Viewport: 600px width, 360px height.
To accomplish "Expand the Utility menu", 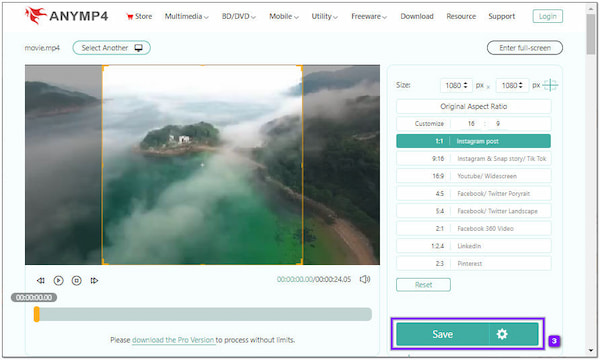I will pyautogui.click(x=324, y=16).
